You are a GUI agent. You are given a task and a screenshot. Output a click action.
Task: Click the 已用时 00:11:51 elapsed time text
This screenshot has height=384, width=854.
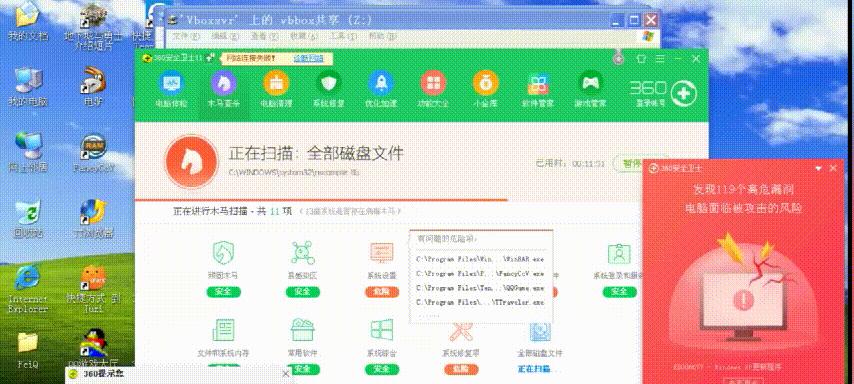[571, 163]
